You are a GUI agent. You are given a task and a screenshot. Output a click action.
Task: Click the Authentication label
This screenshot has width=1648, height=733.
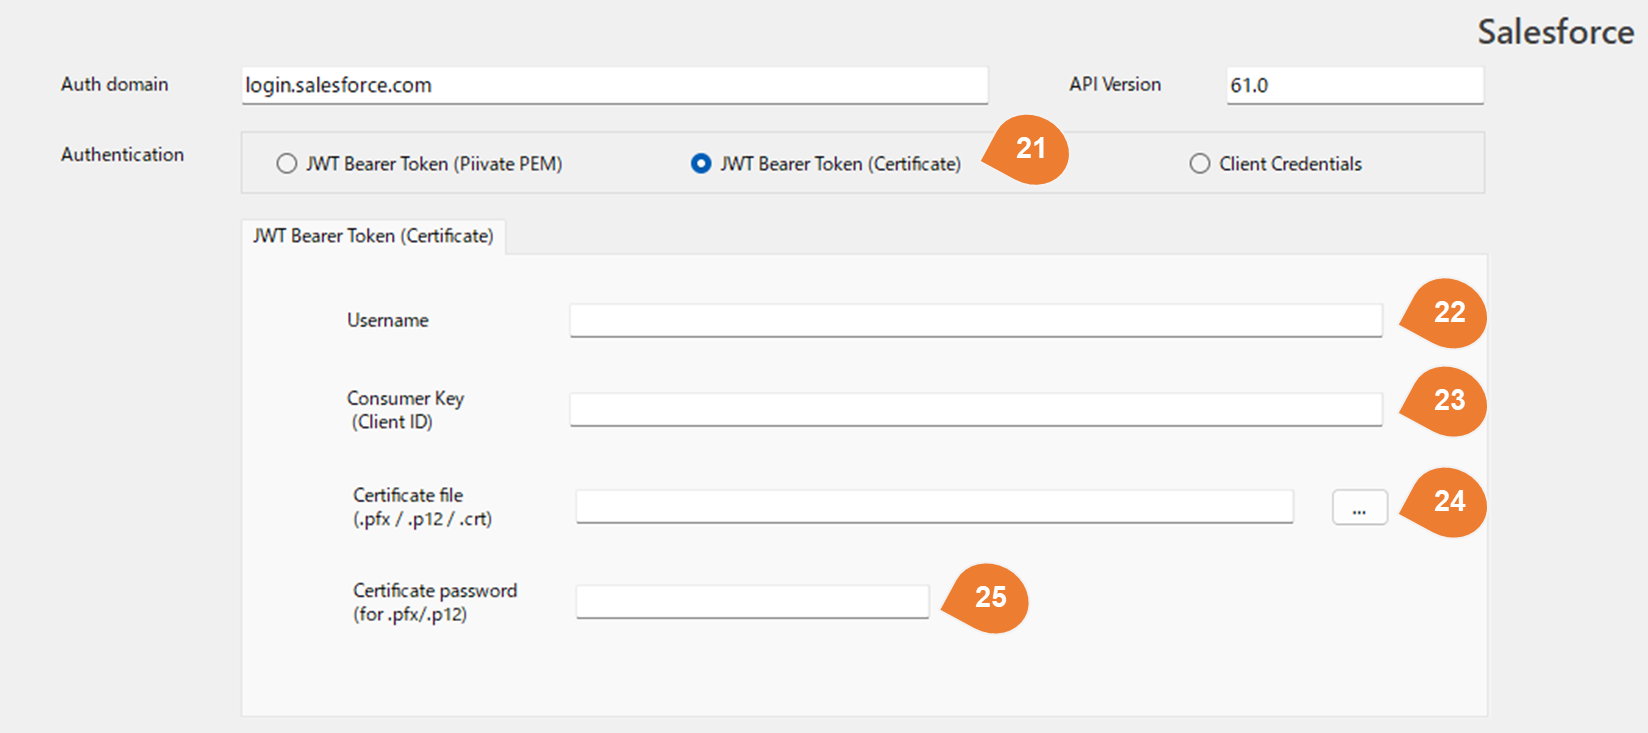122,155
